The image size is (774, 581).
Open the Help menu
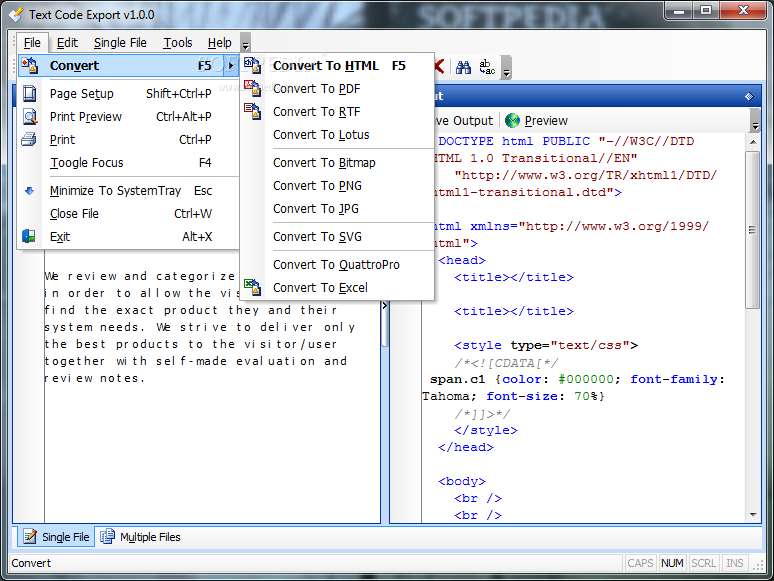[219, 43]
